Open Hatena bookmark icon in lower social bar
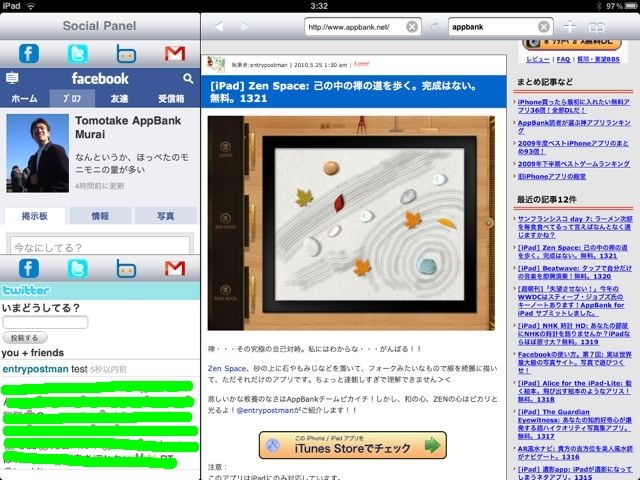This screenshot has width=640, height=480. click(126, 269)
